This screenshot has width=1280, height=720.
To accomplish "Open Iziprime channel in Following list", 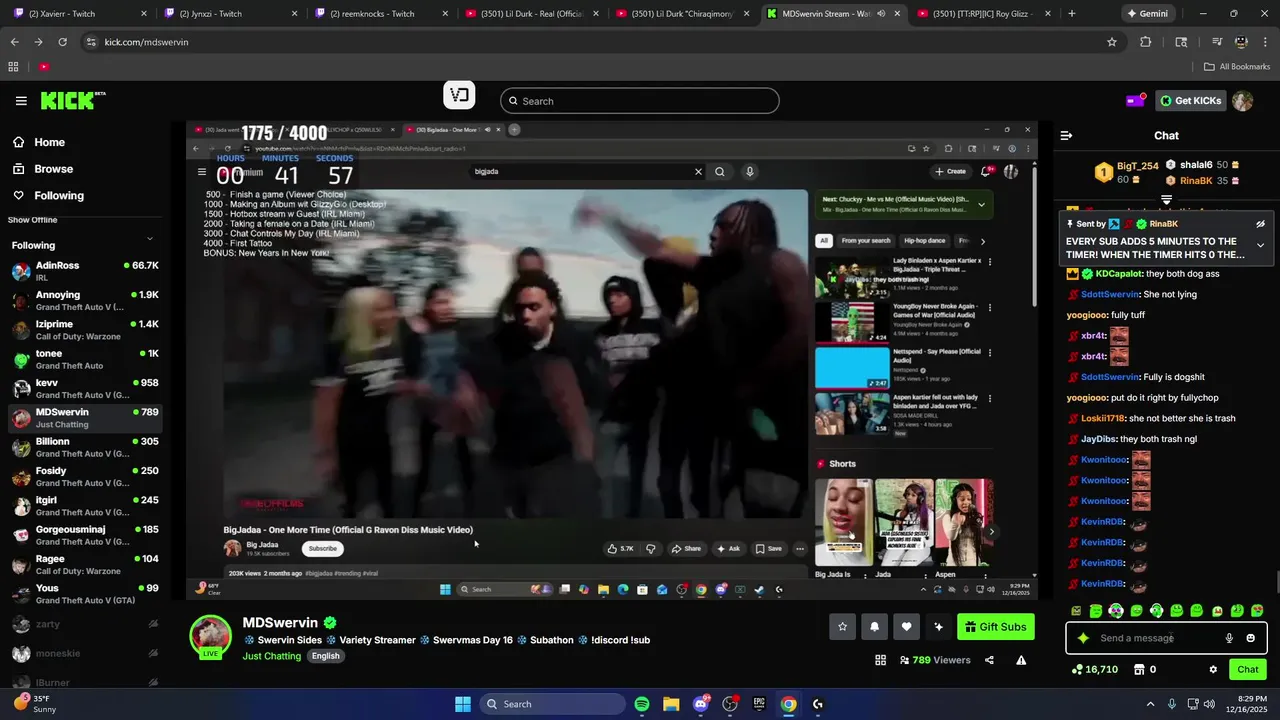I will pyautogui.click(x=85, y=330).
